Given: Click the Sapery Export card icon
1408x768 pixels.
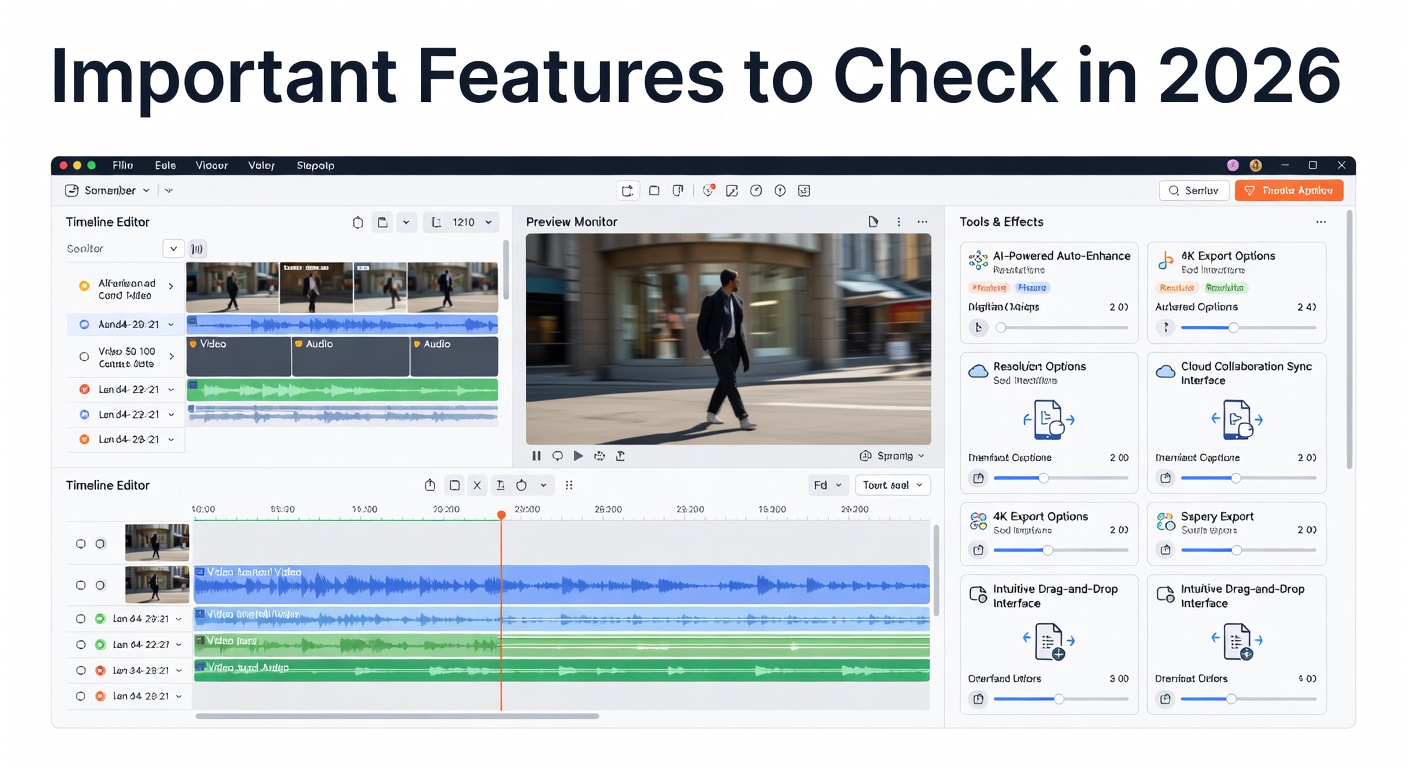Looking at the screenshot, I should tap(1165, 522).
